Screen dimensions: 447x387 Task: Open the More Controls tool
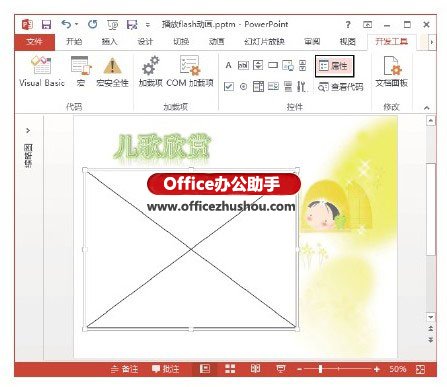pos(302,87)
